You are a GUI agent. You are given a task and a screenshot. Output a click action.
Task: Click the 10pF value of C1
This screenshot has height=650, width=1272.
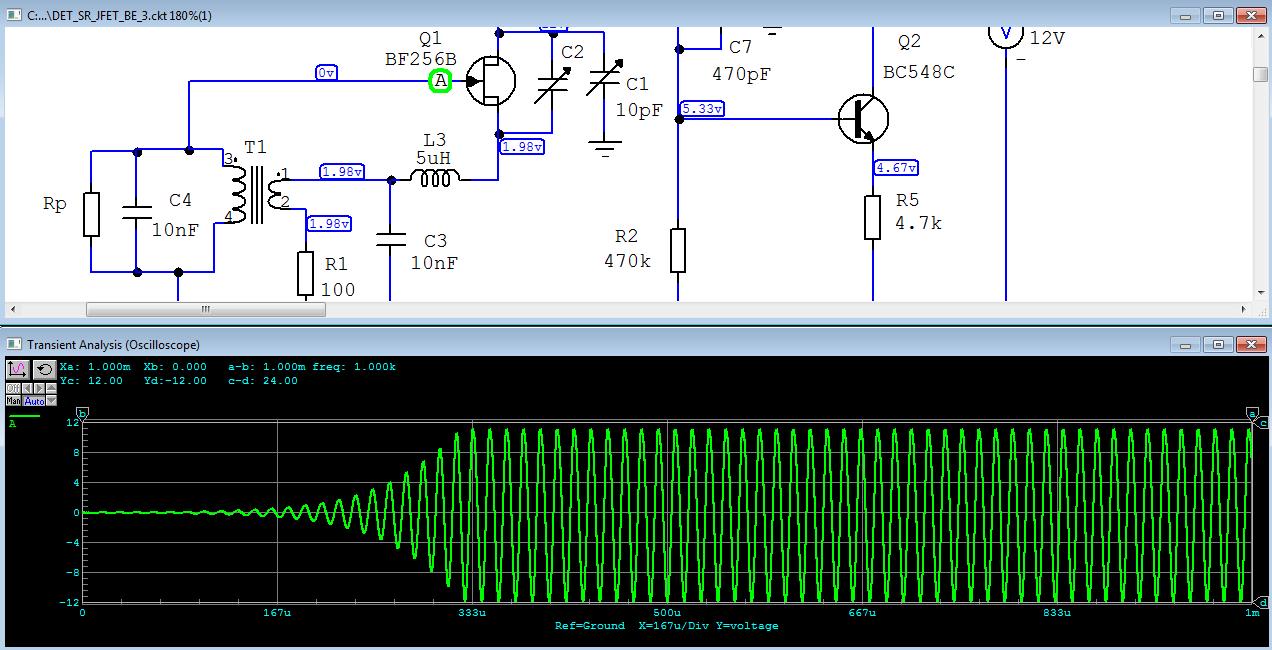[x=638, y=110]
